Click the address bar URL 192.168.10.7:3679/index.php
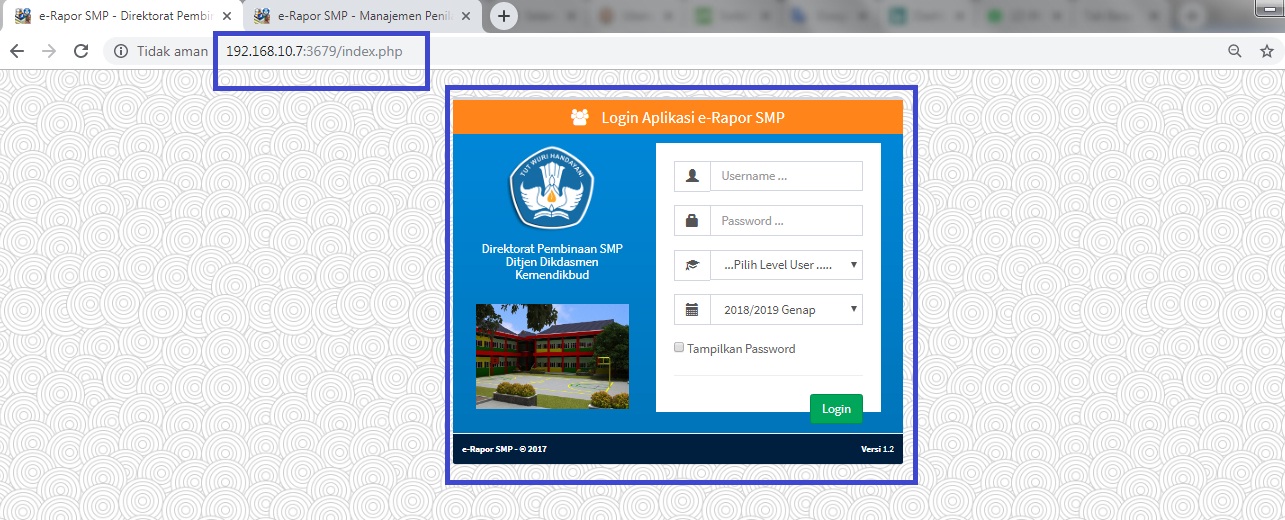Screen dimensions: 1285x520 314,51
